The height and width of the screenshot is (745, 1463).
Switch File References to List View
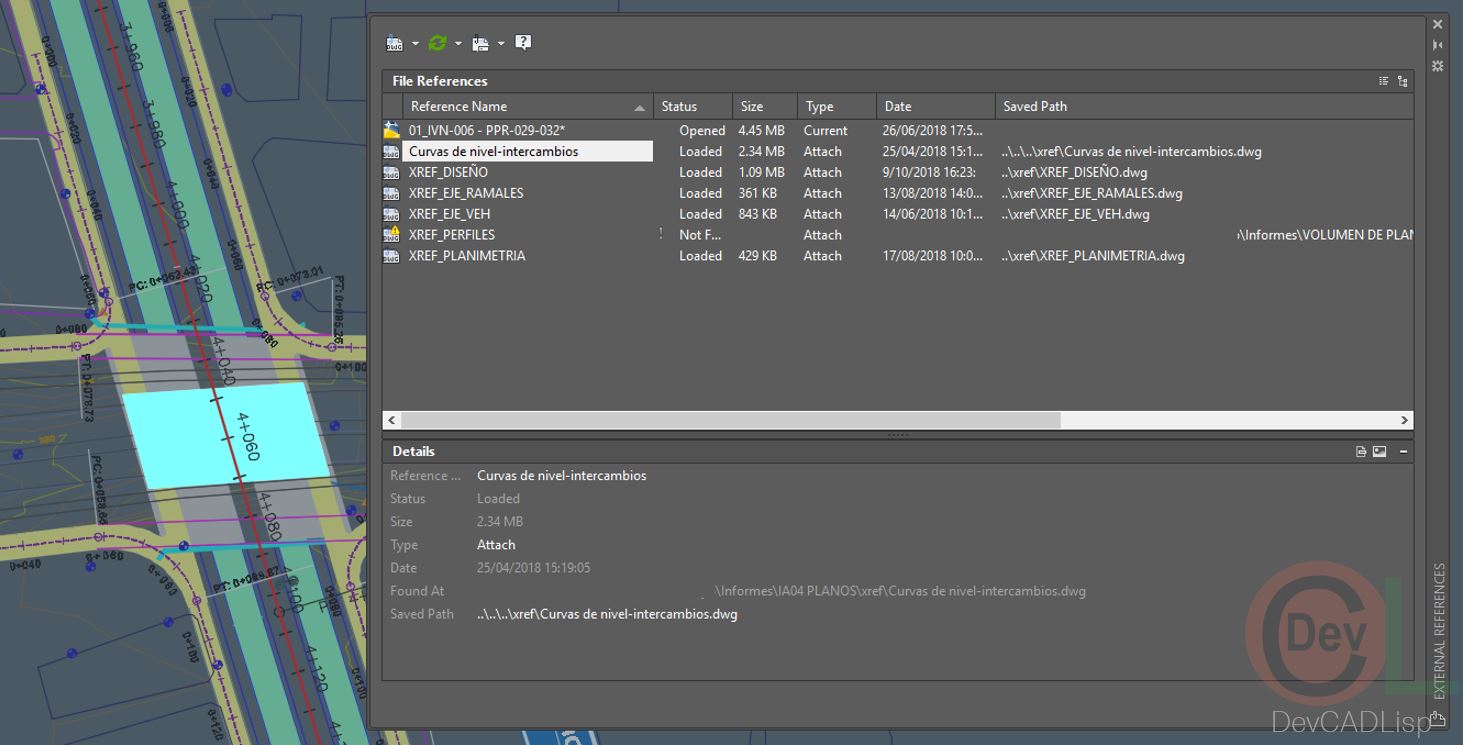coord(1384,81)
